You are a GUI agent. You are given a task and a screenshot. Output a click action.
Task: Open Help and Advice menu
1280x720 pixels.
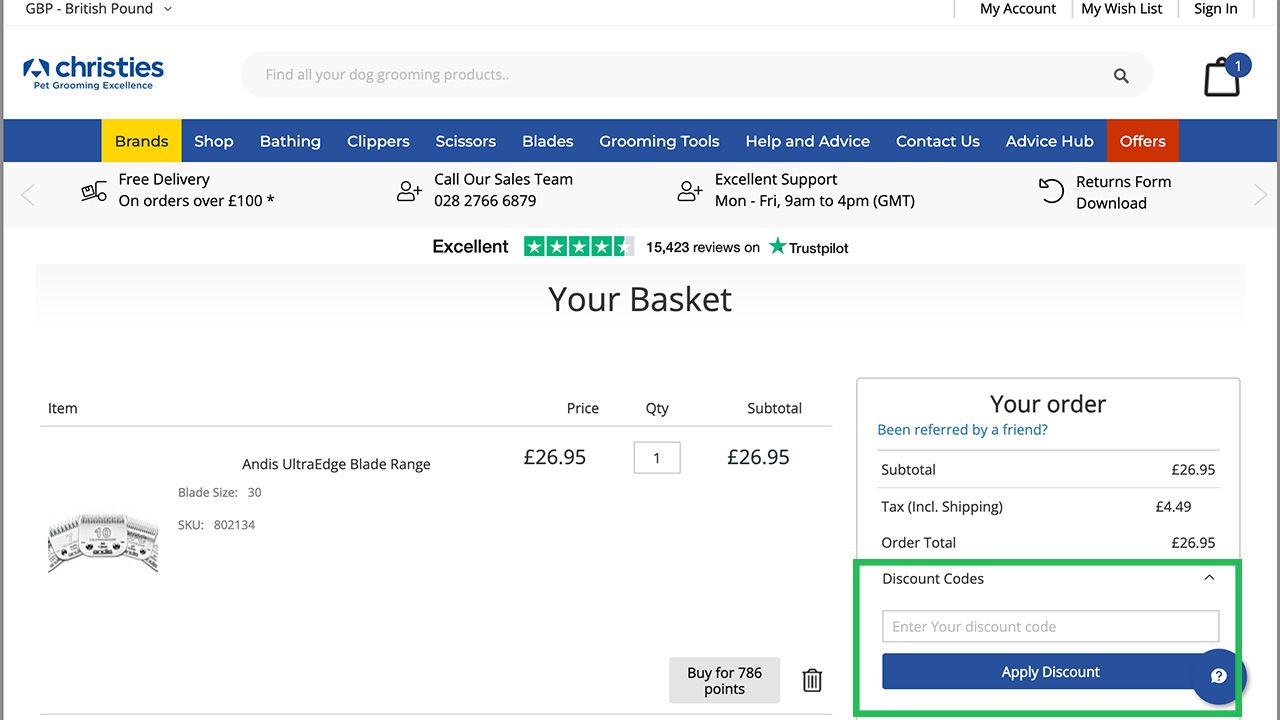tap(807, 141)
